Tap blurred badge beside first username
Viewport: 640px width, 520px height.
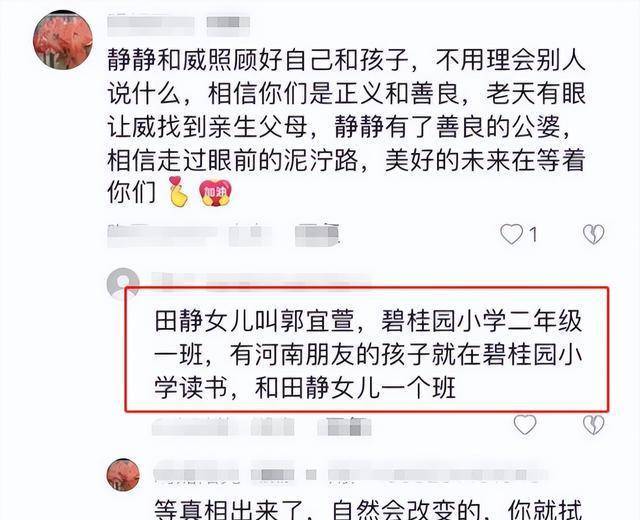pos(228,24)
